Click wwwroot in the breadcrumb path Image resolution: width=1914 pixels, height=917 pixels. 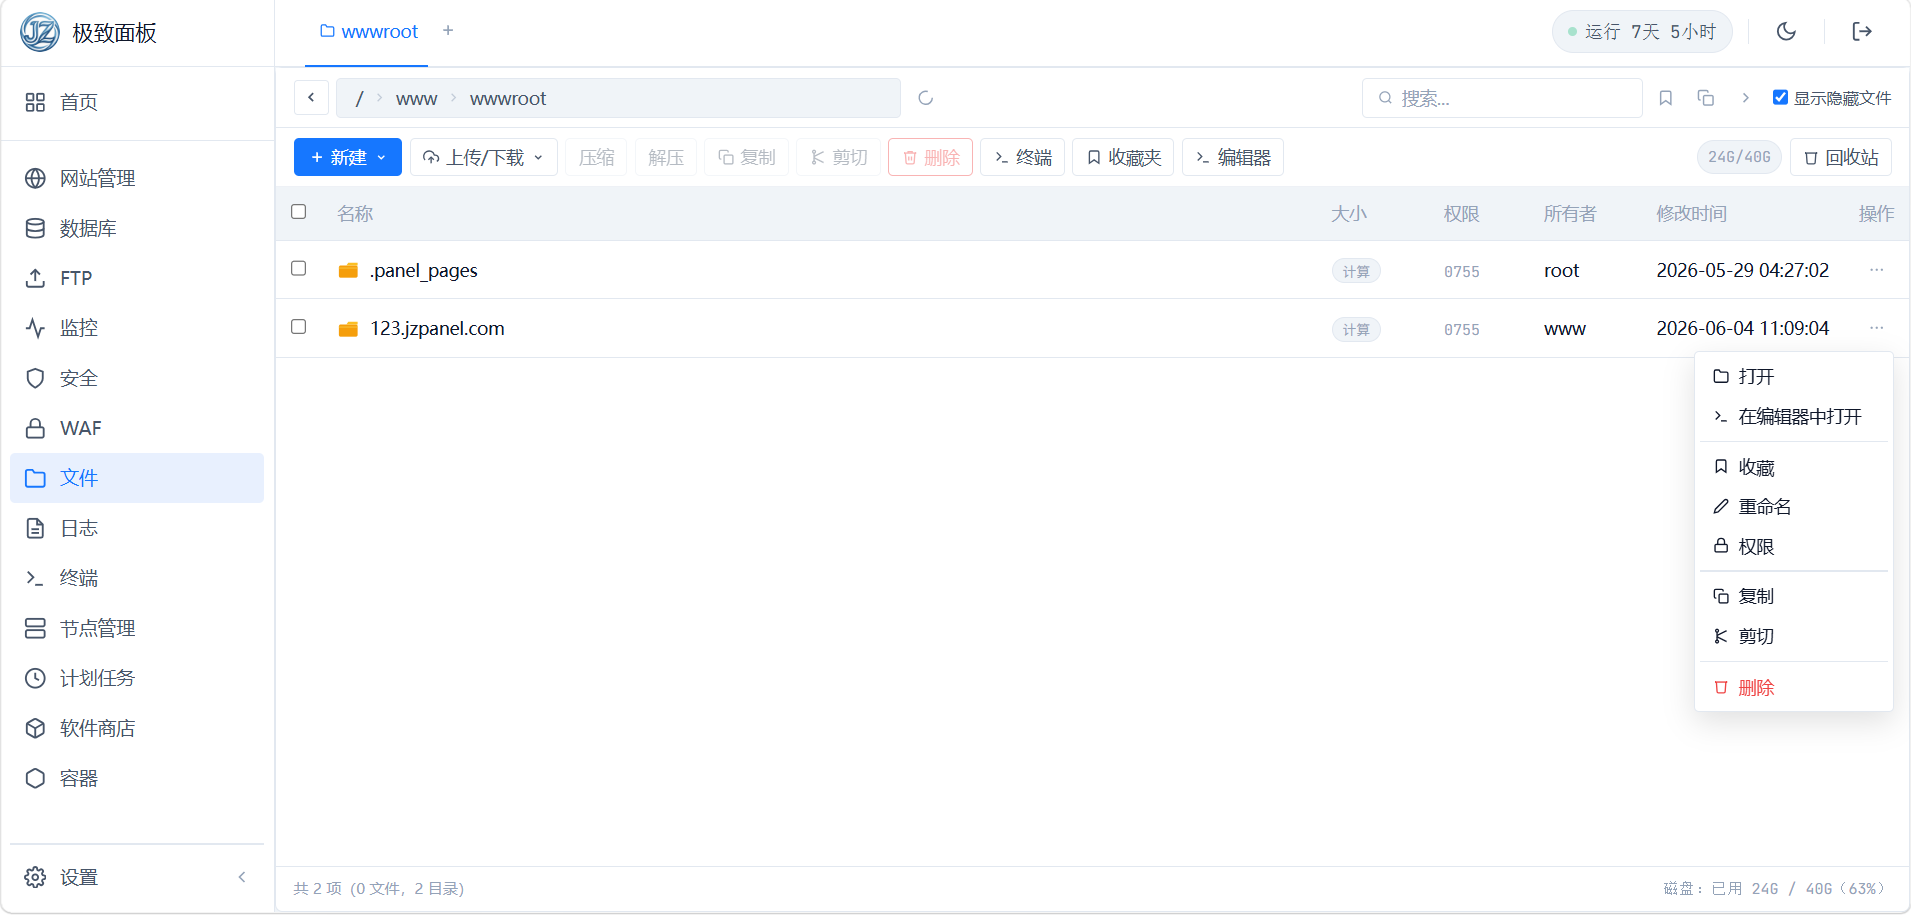[508, 98]
